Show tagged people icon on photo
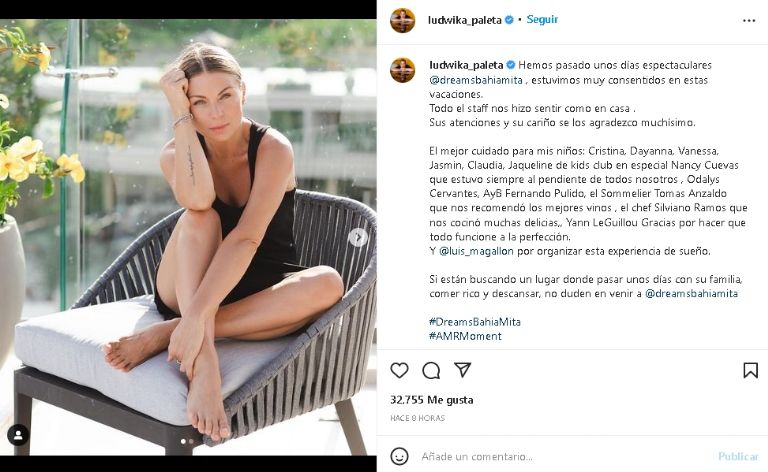768x472 pixels. (18, 435)
